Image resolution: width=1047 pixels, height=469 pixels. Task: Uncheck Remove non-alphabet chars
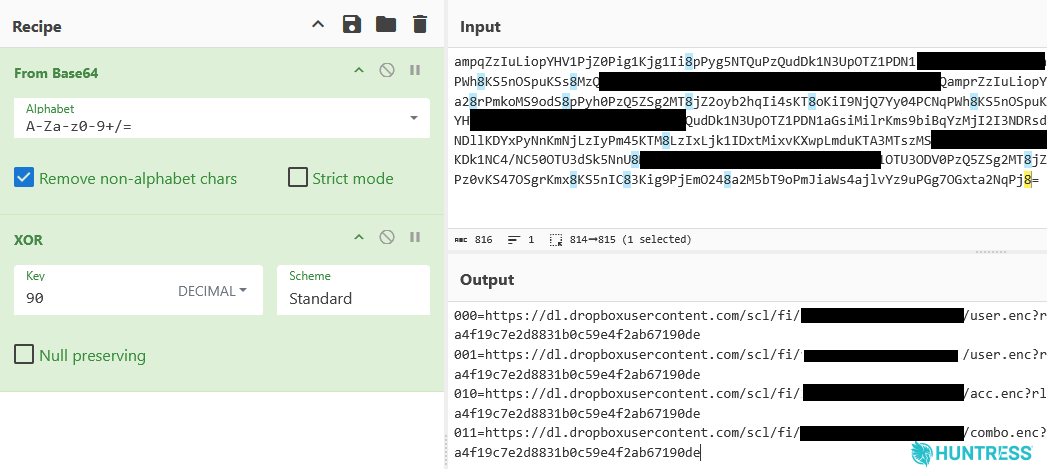[24, 178]
